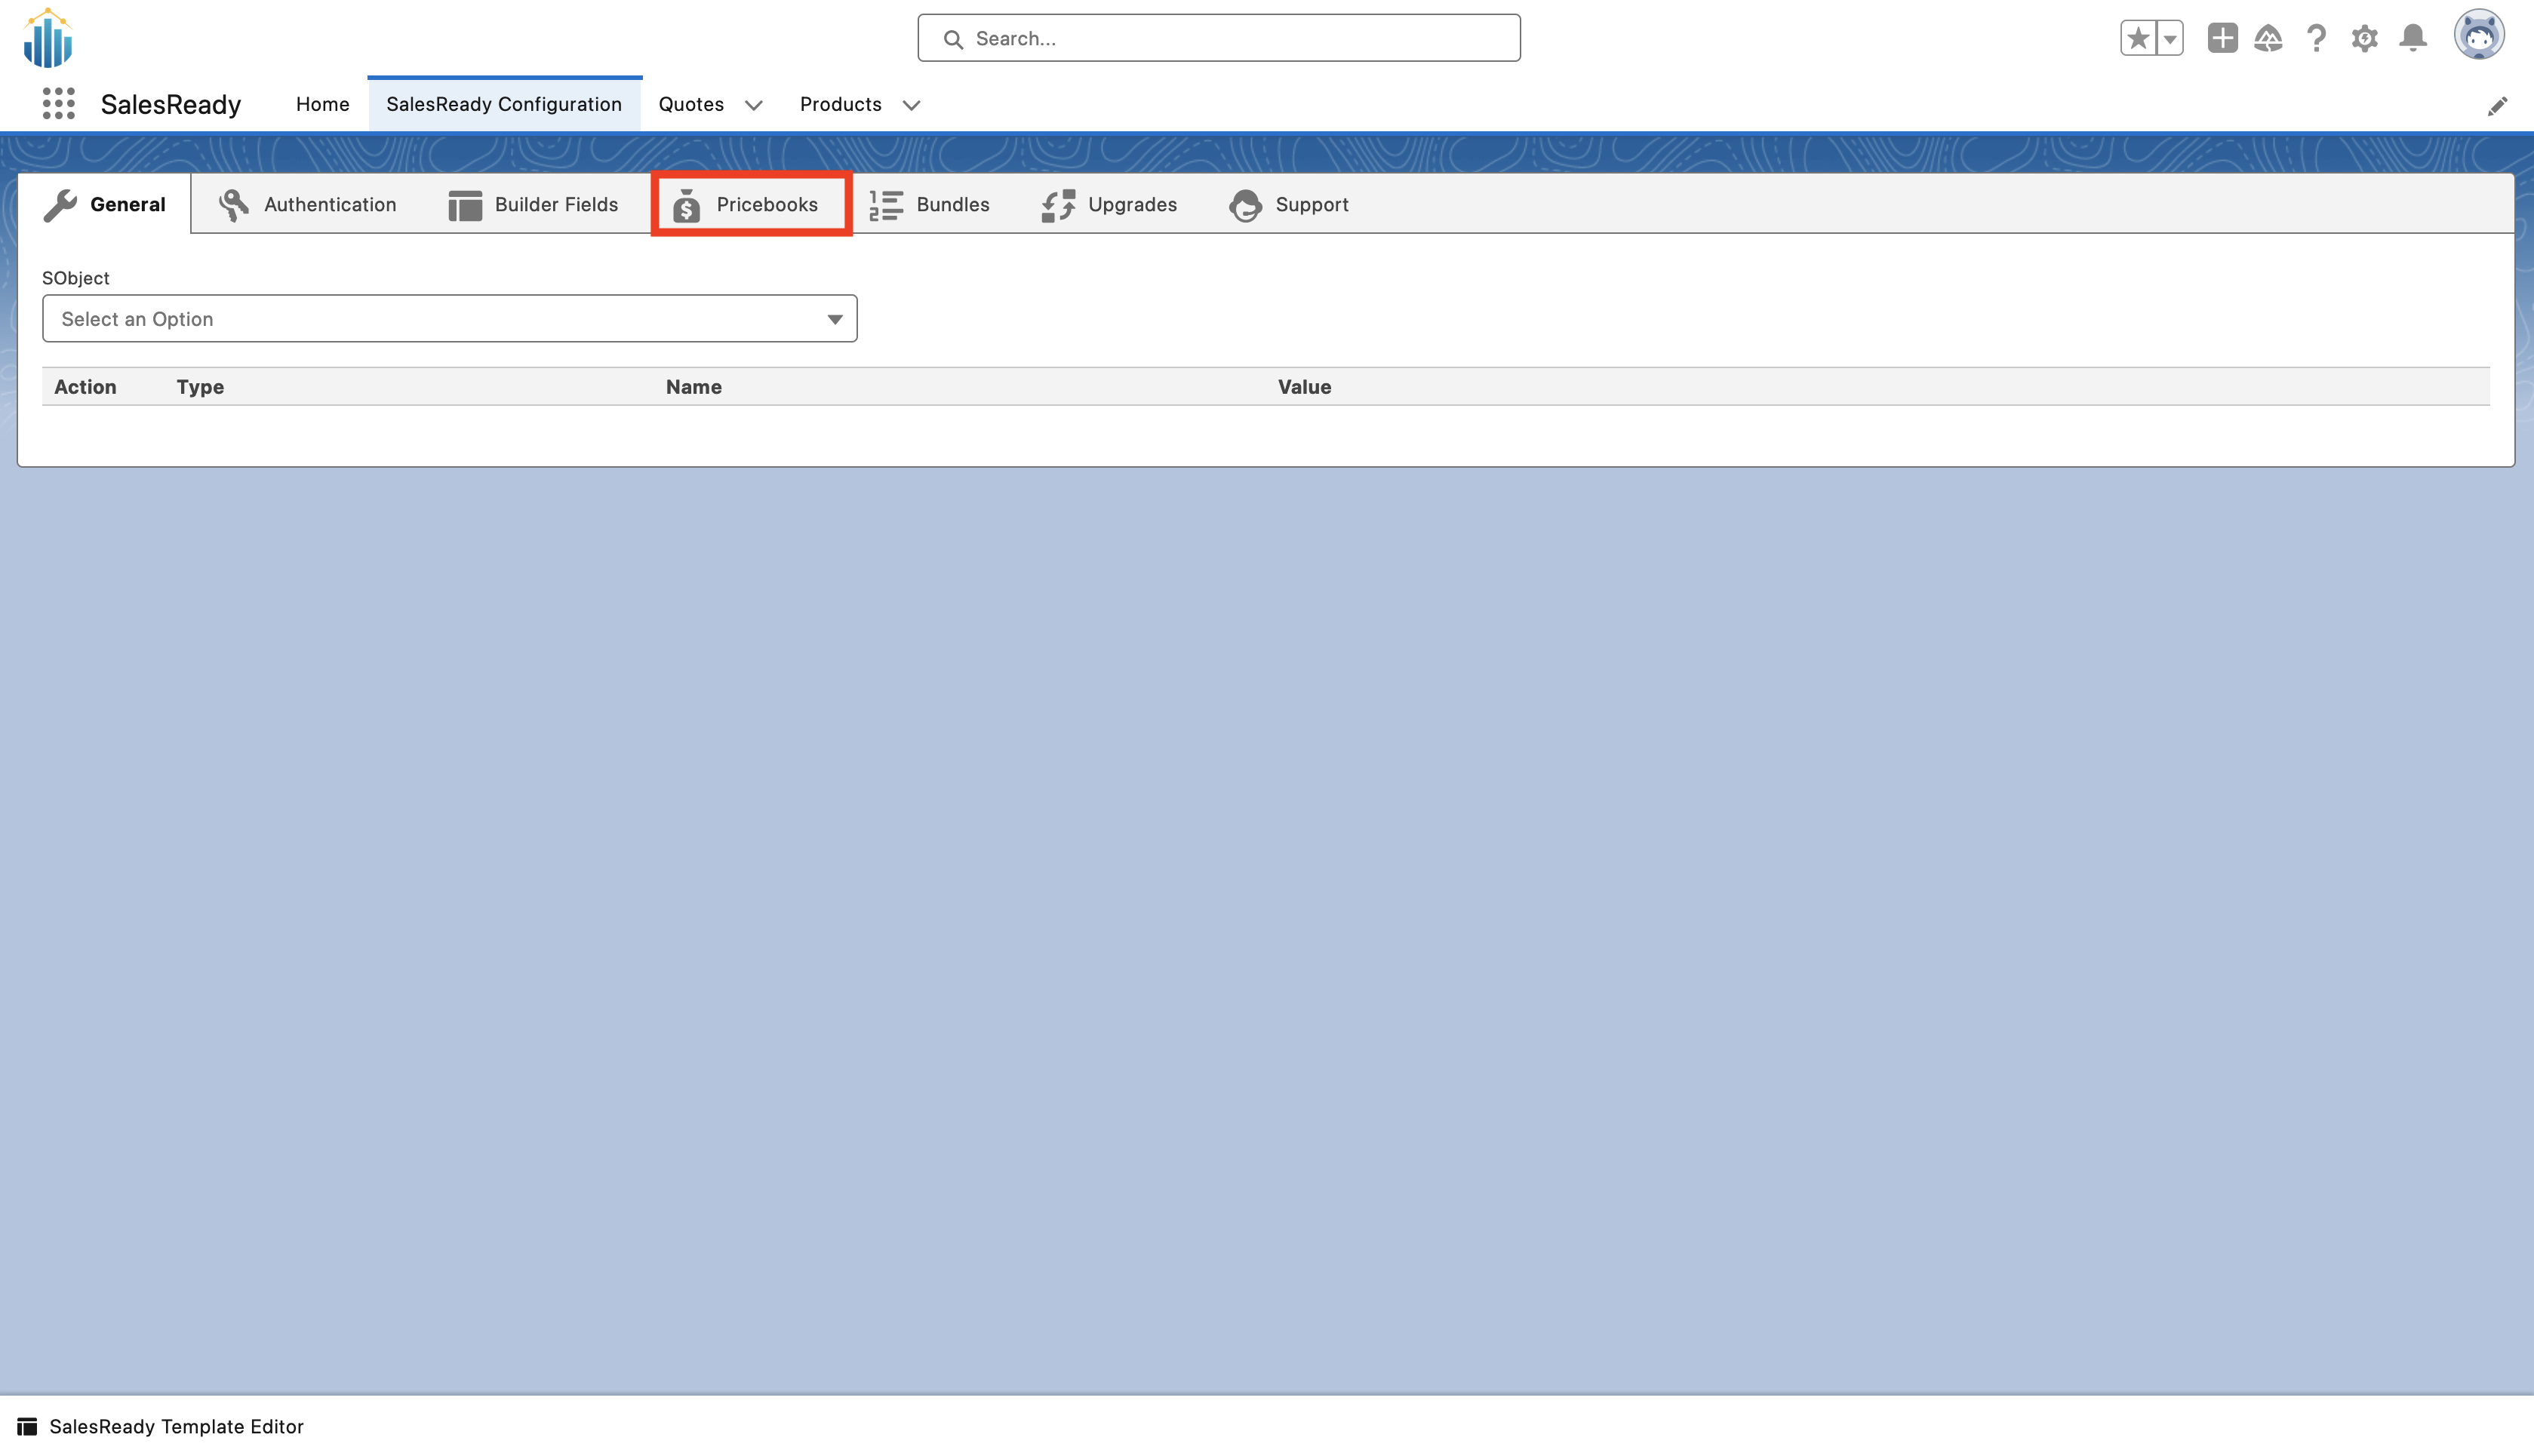Viewport: 2534px width, 1456px height.
Task: Click into the global Search field
Action: [1218, 38]
